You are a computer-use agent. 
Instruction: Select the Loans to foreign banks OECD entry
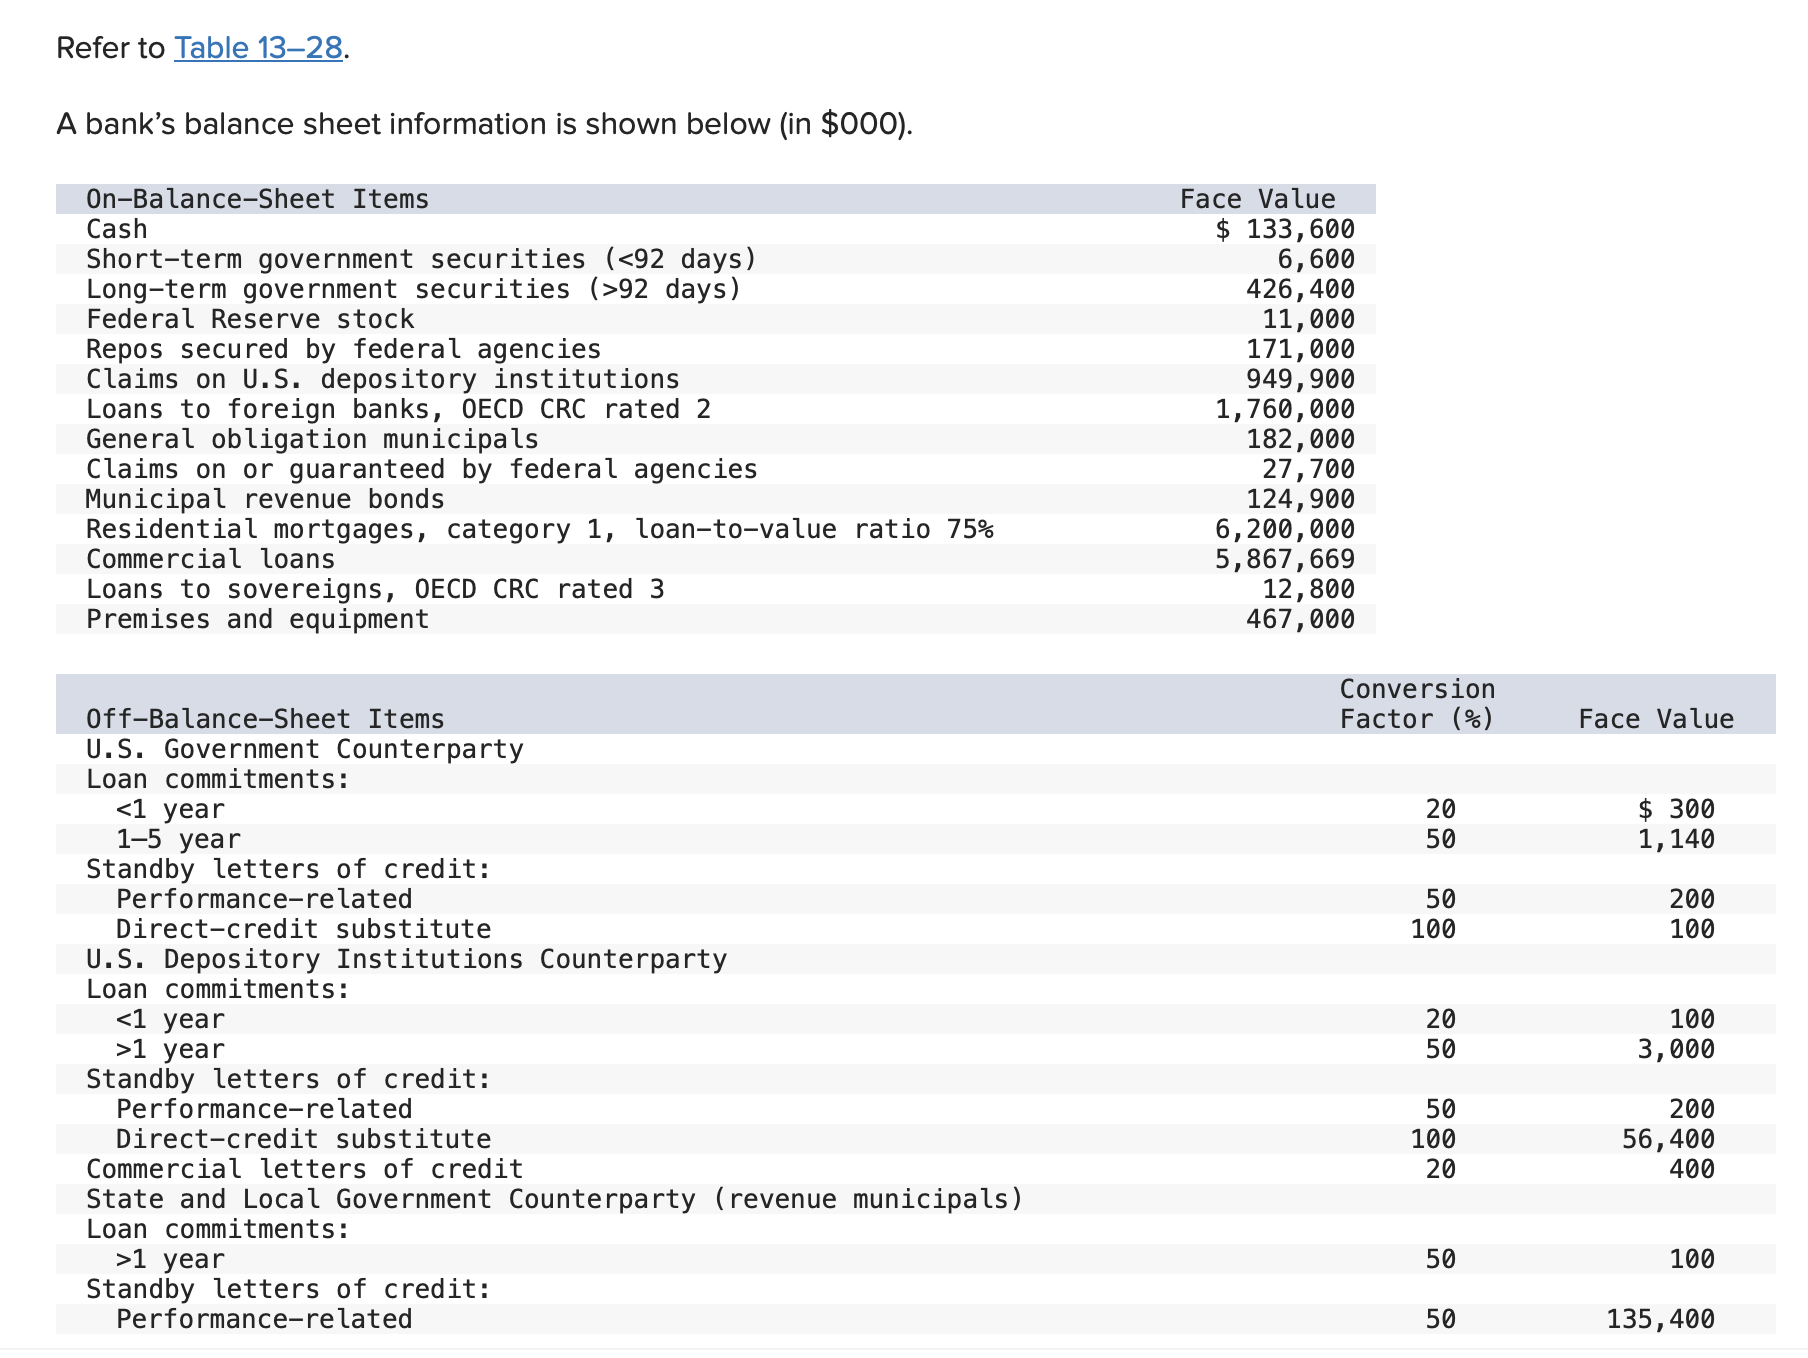point(397,408)
